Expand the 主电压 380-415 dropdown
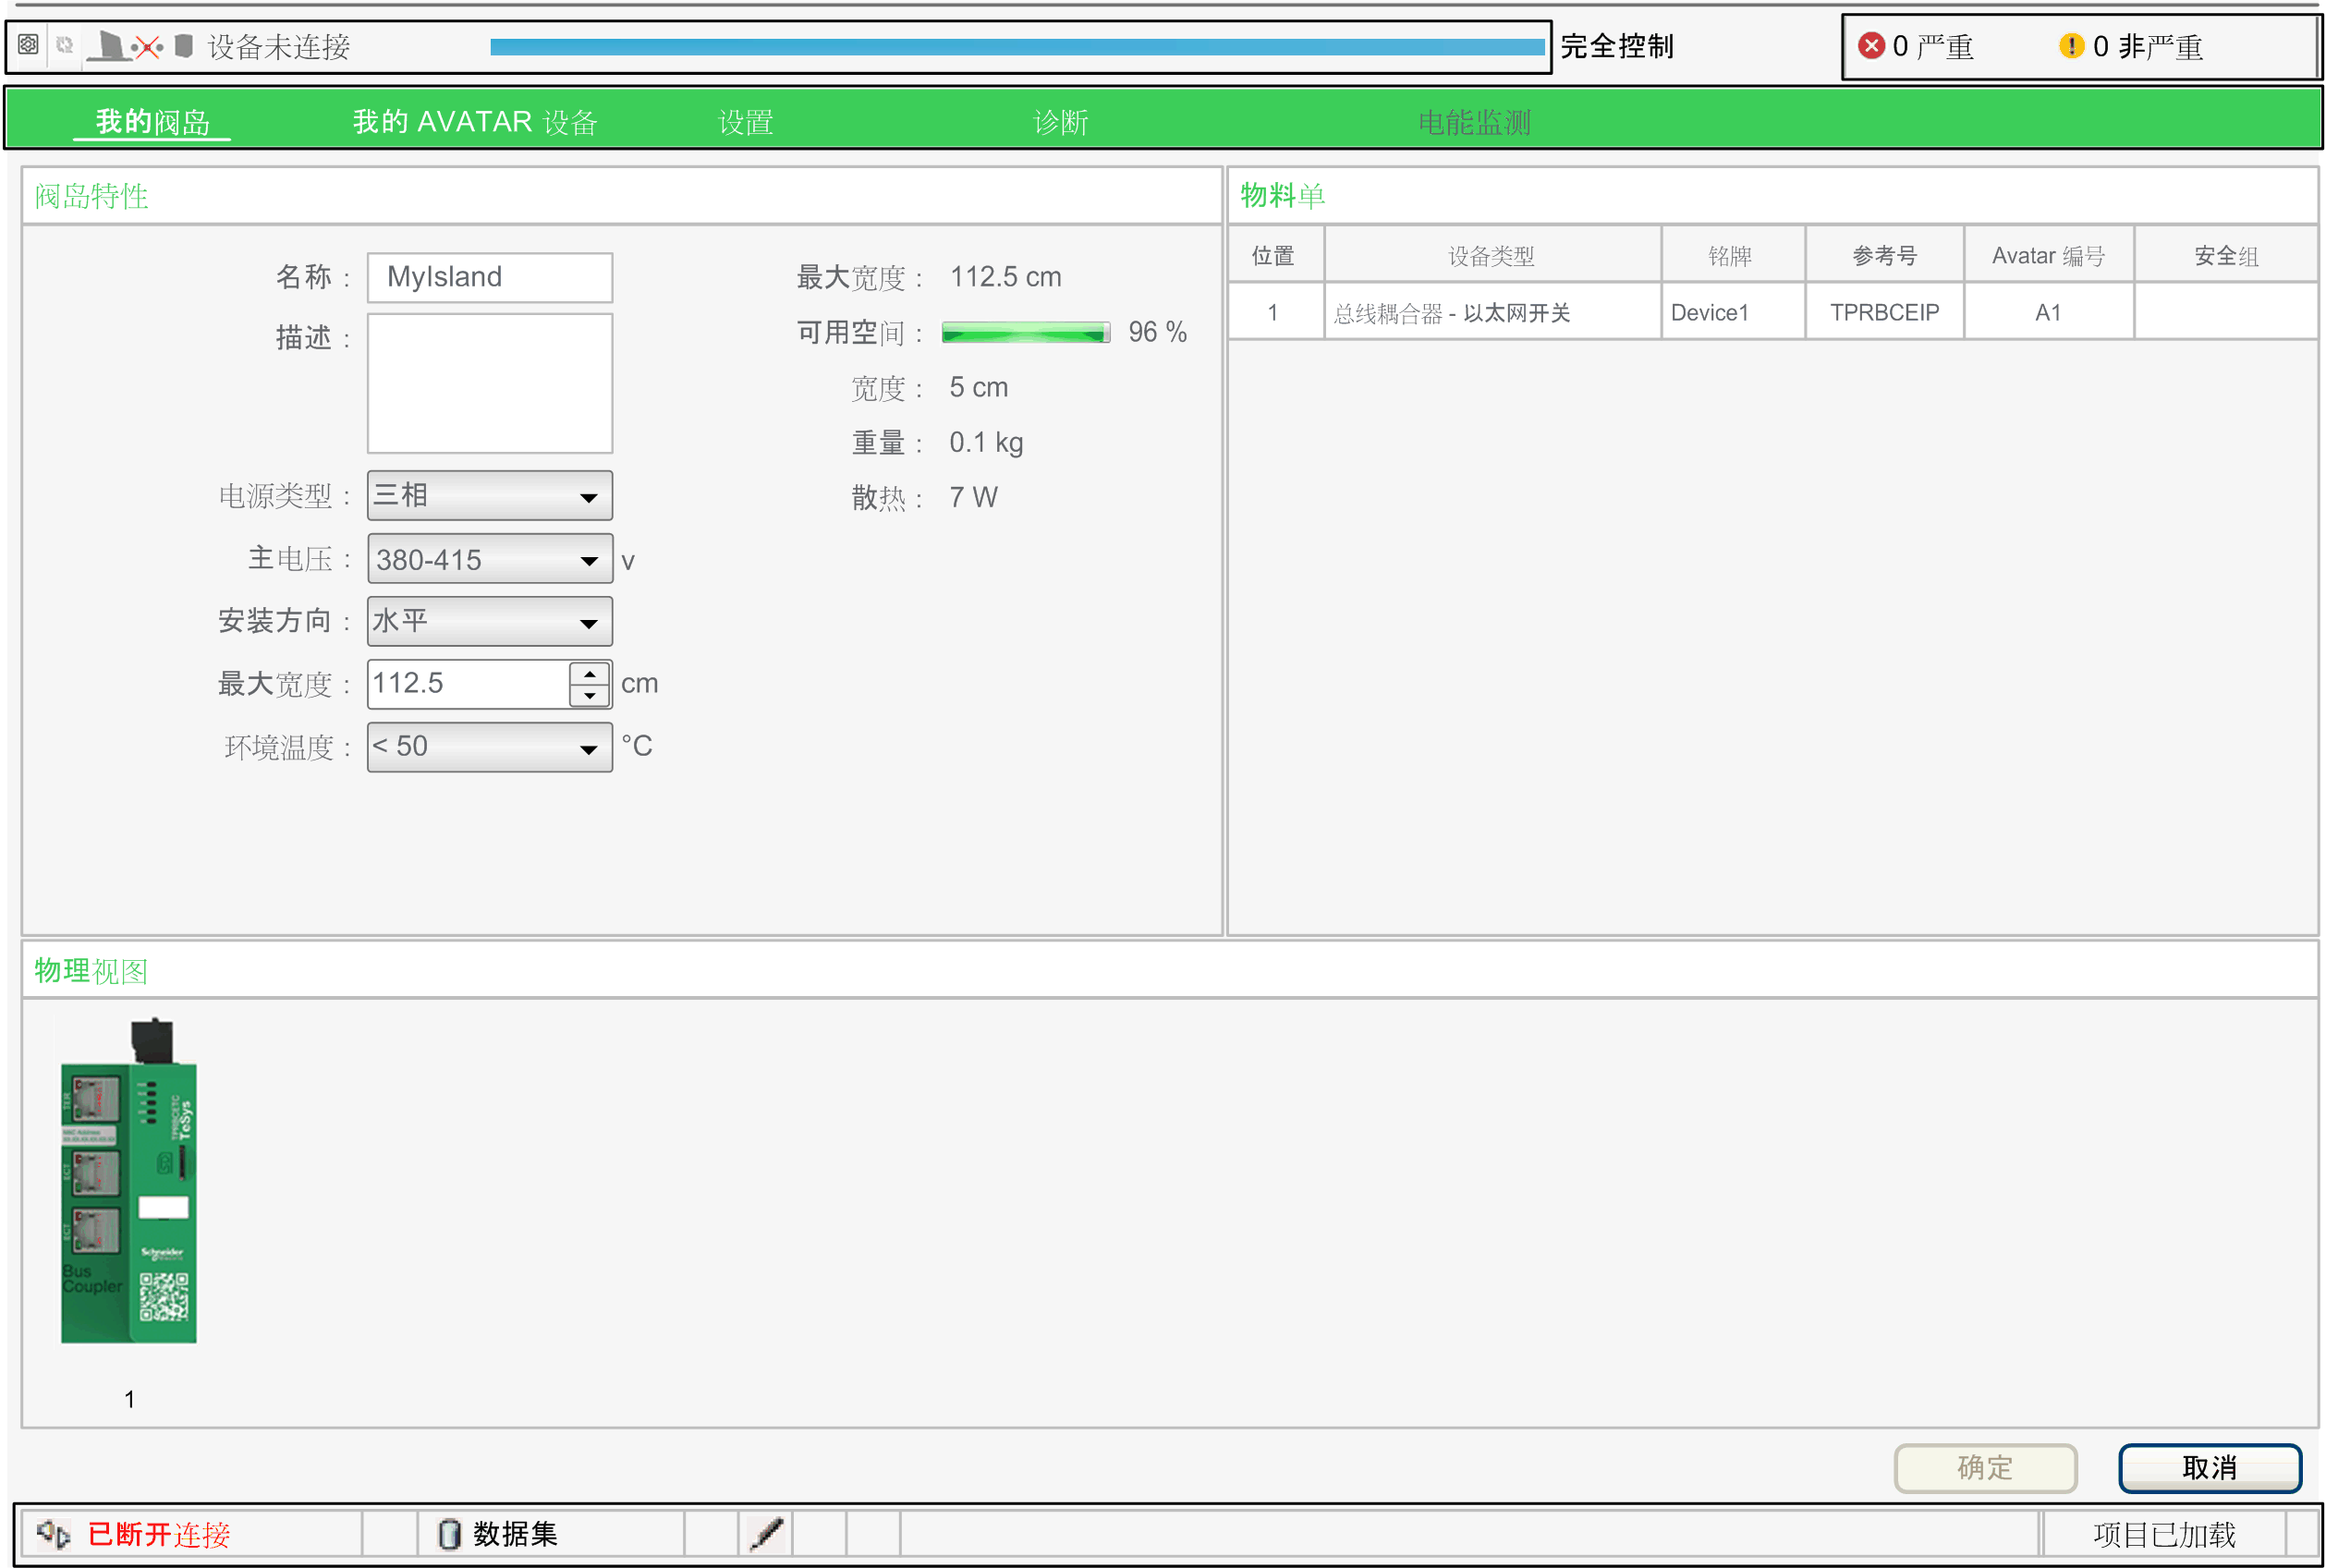The image size is (2326, 1568). click(489, 559)
